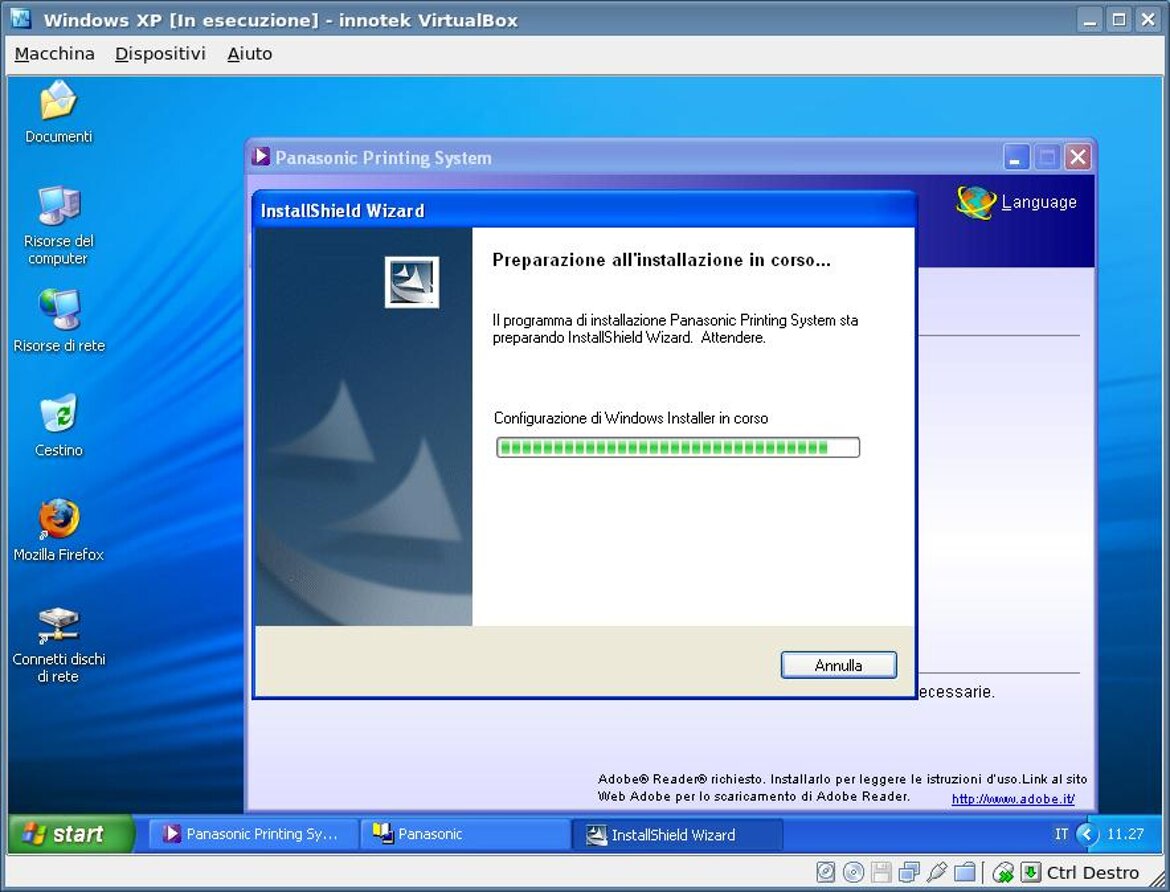This screenshot has height=892, width=1170.
Task: Open the Language selector in Panasonic window
Action: [x=1017, y=202]
